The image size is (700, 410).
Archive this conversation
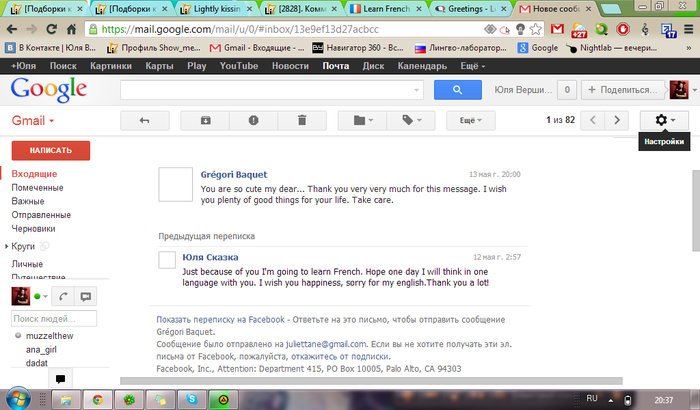(205, 120)
